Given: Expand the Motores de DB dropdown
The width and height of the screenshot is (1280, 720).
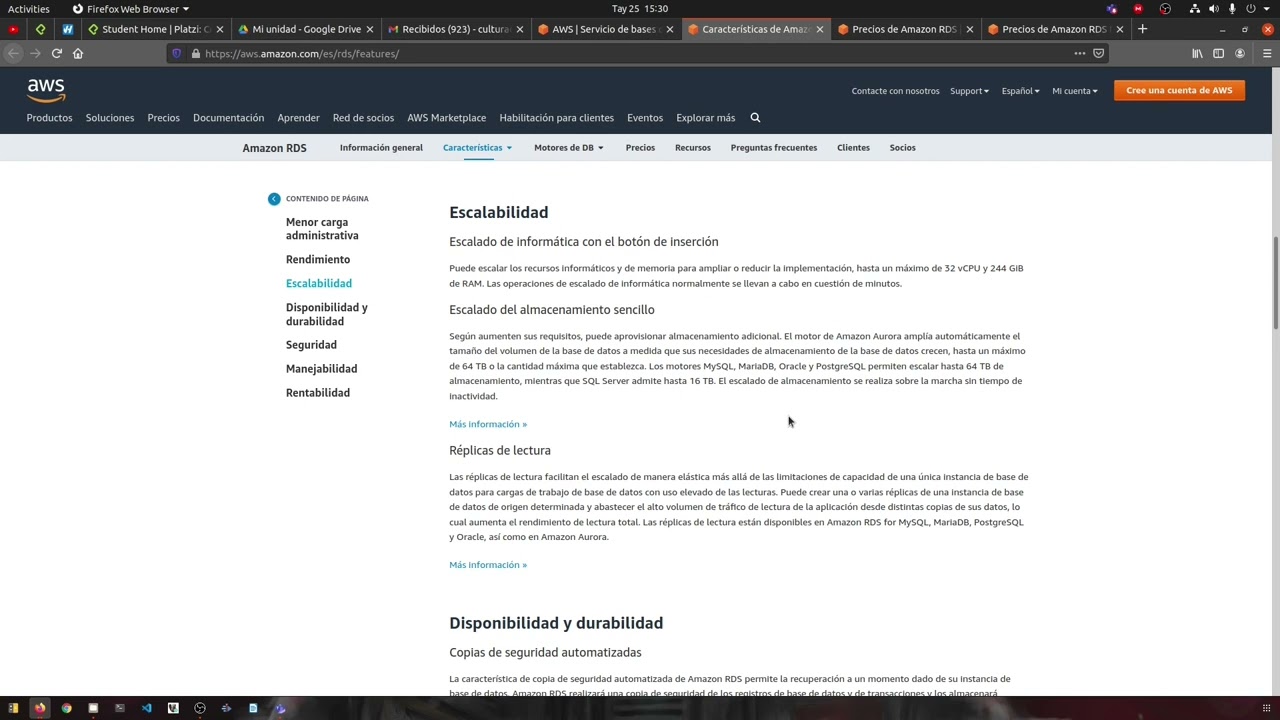Looking at the screenshot, I should click(569, 148).
